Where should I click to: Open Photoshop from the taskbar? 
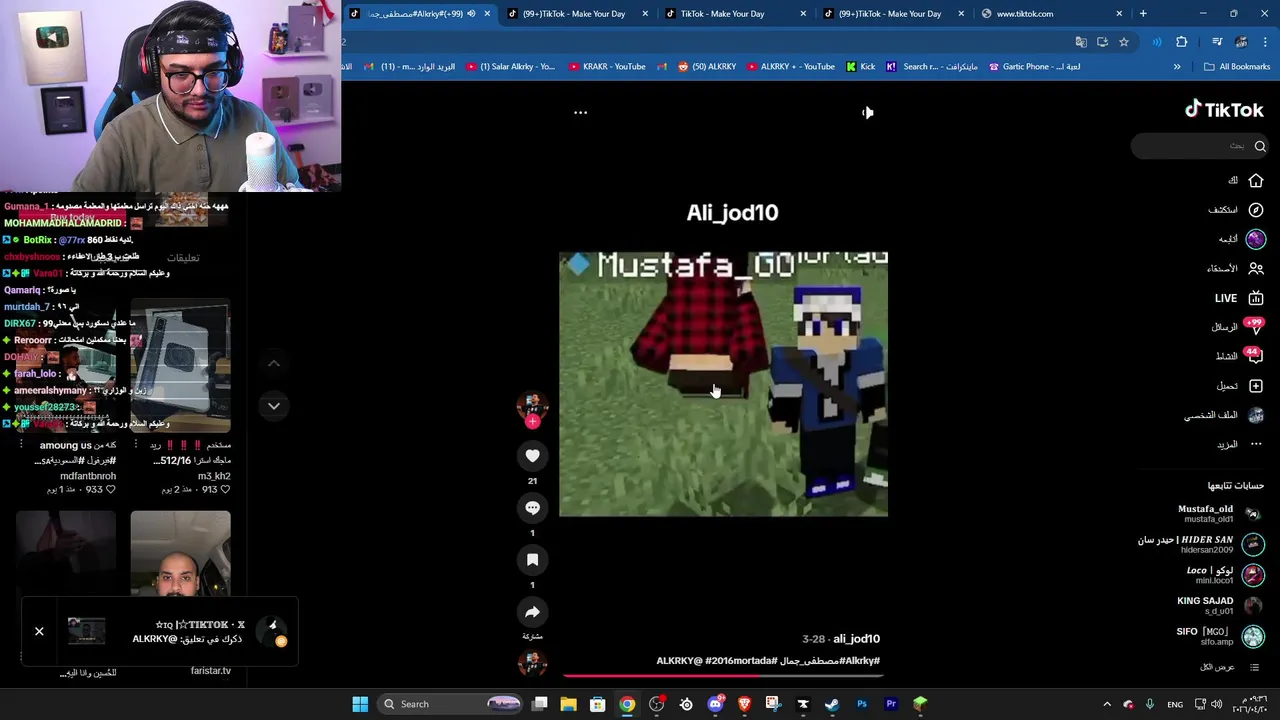[862, 704]
